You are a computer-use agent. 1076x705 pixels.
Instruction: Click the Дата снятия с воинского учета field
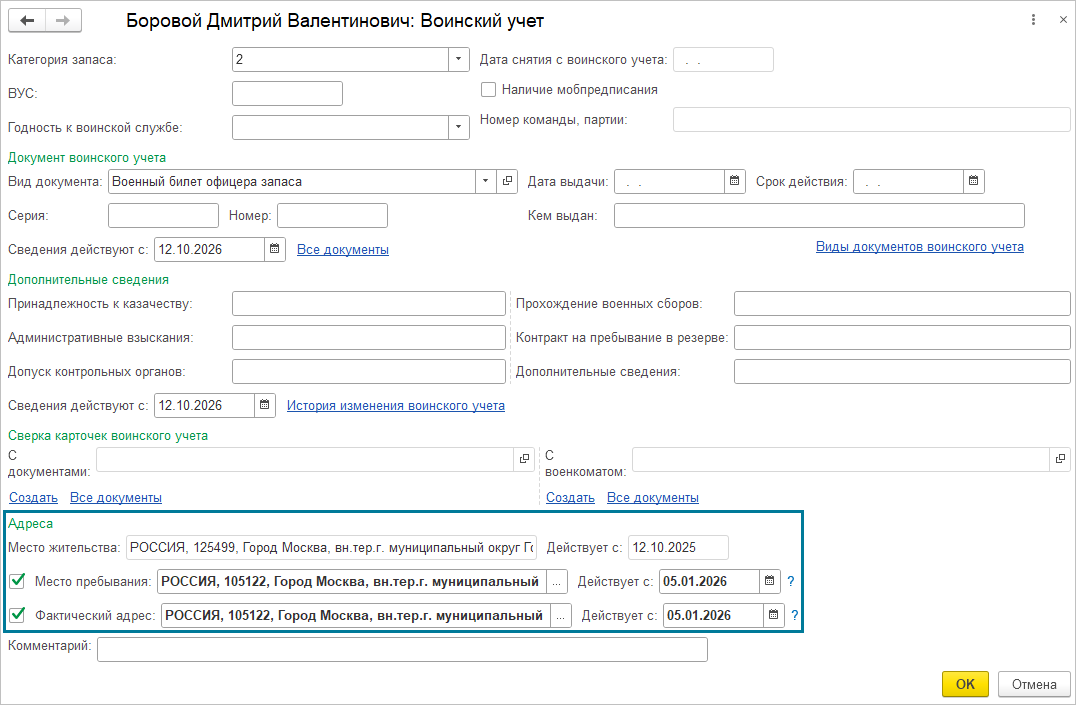click(723, 60)
